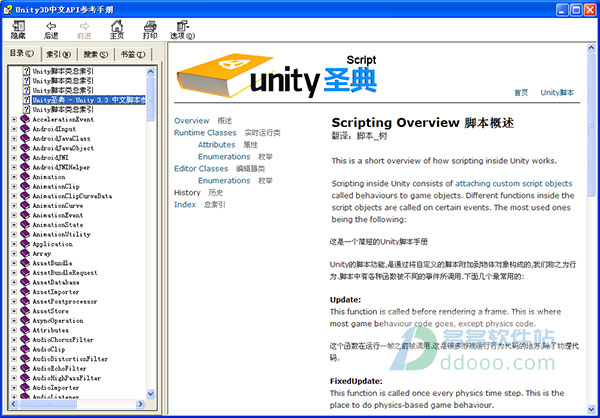Print the page with 打印 icon
Screen dimensions: 600x418
[x=150, y=30]
